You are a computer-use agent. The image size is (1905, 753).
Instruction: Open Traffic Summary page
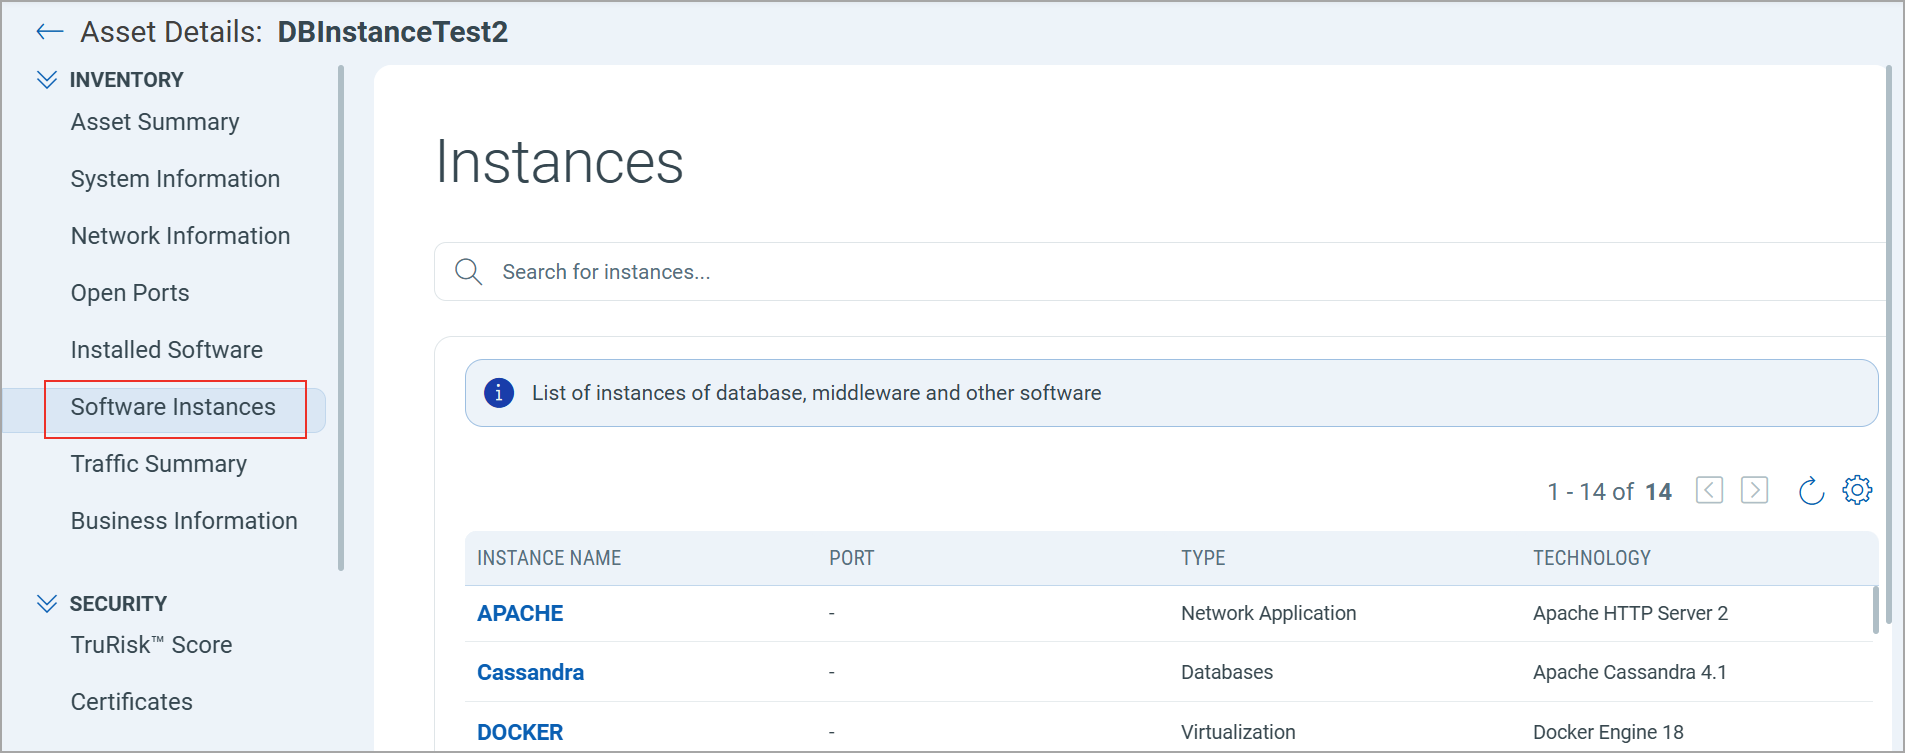click(x=159, y=464)
